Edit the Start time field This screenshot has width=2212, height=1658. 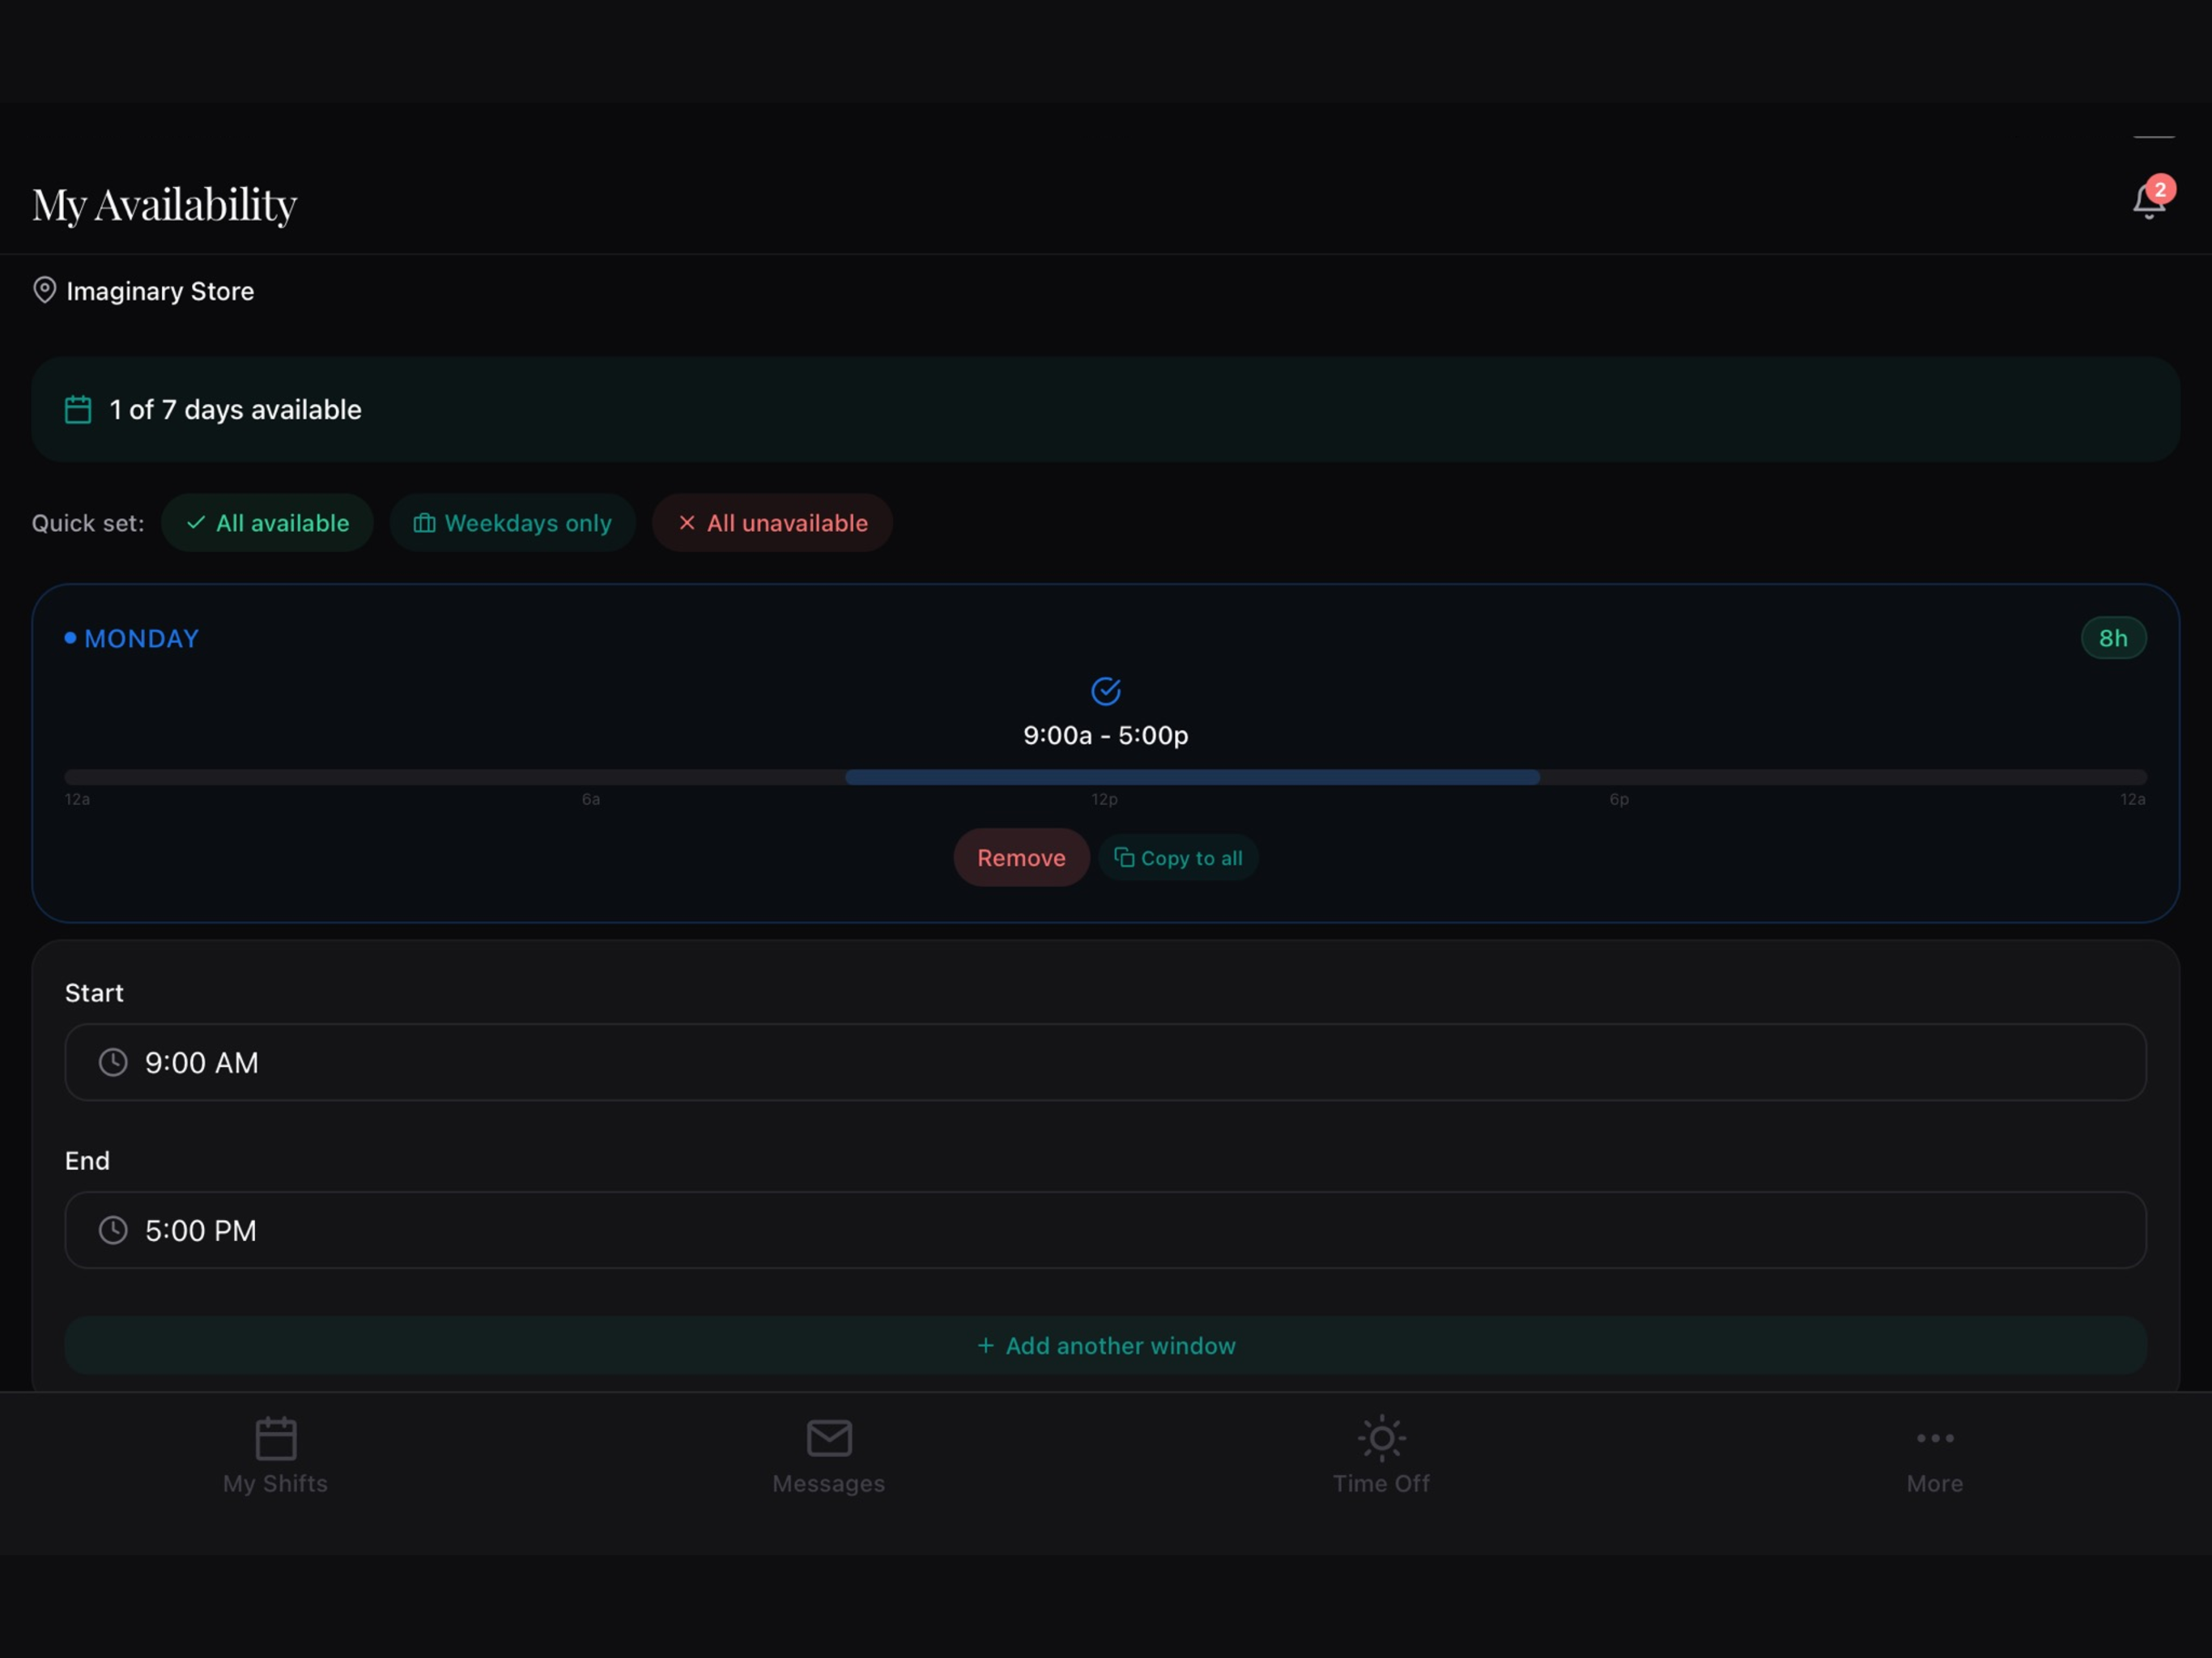tap(1106, 1062)
